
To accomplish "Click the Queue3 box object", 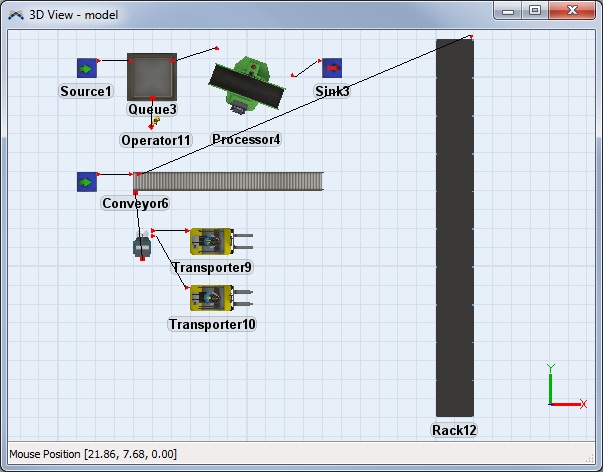I will click(152, 77).
